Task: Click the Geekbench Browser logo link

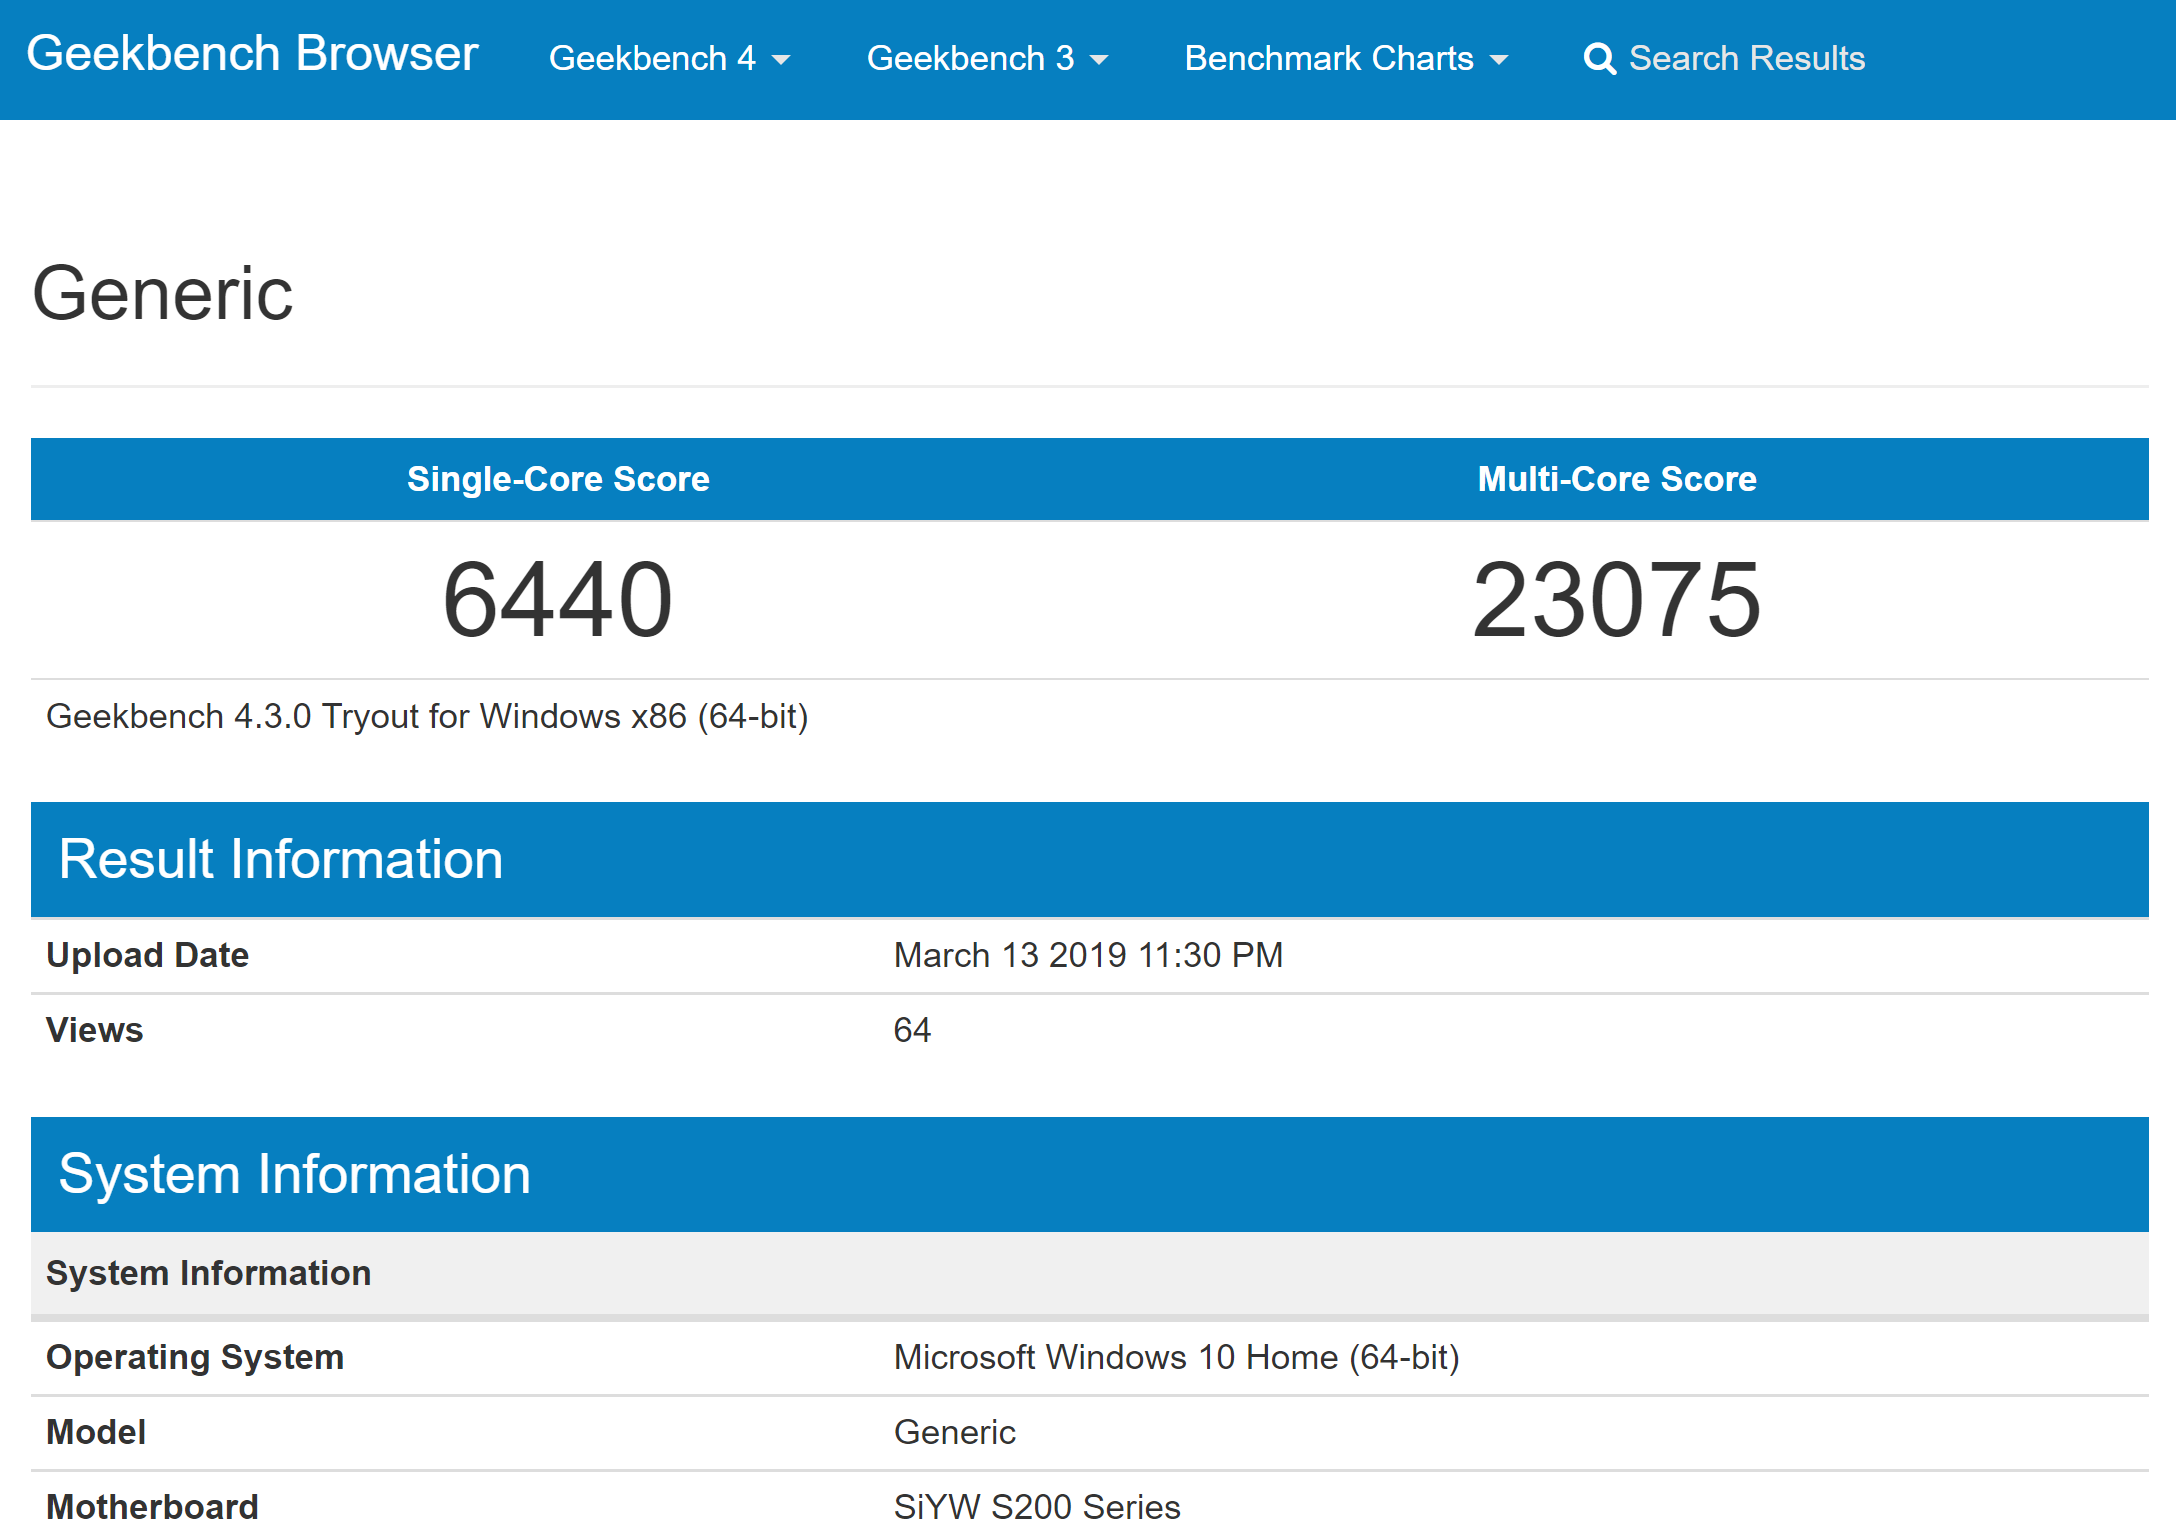Action: (x=252, y=54)
